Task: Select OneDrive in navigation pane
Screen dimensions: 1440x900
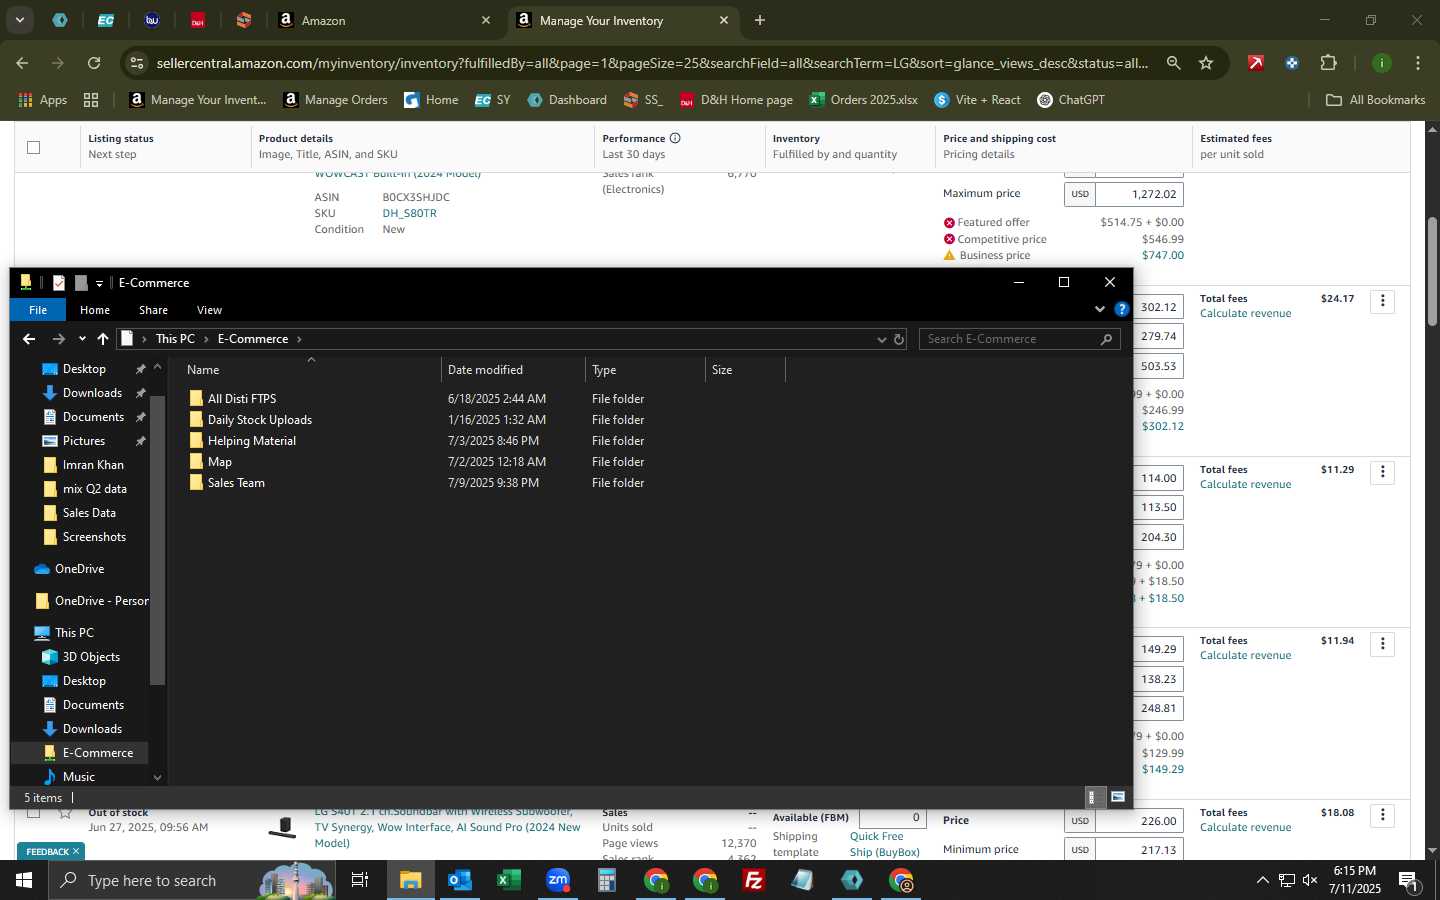Action: pyautogui.click(x=79, y=569)
